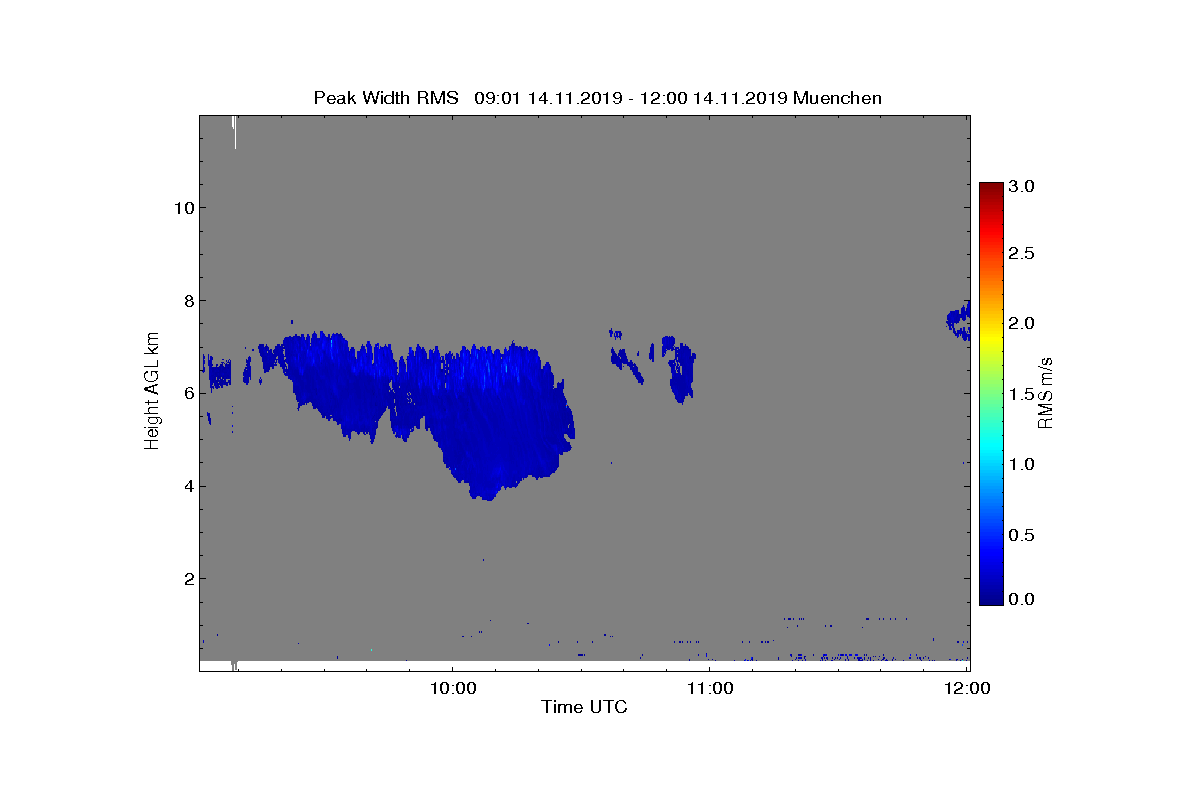1200x800 pixels.
Task: Click the colorbar value 1.0
Action: pos(1021,464)
